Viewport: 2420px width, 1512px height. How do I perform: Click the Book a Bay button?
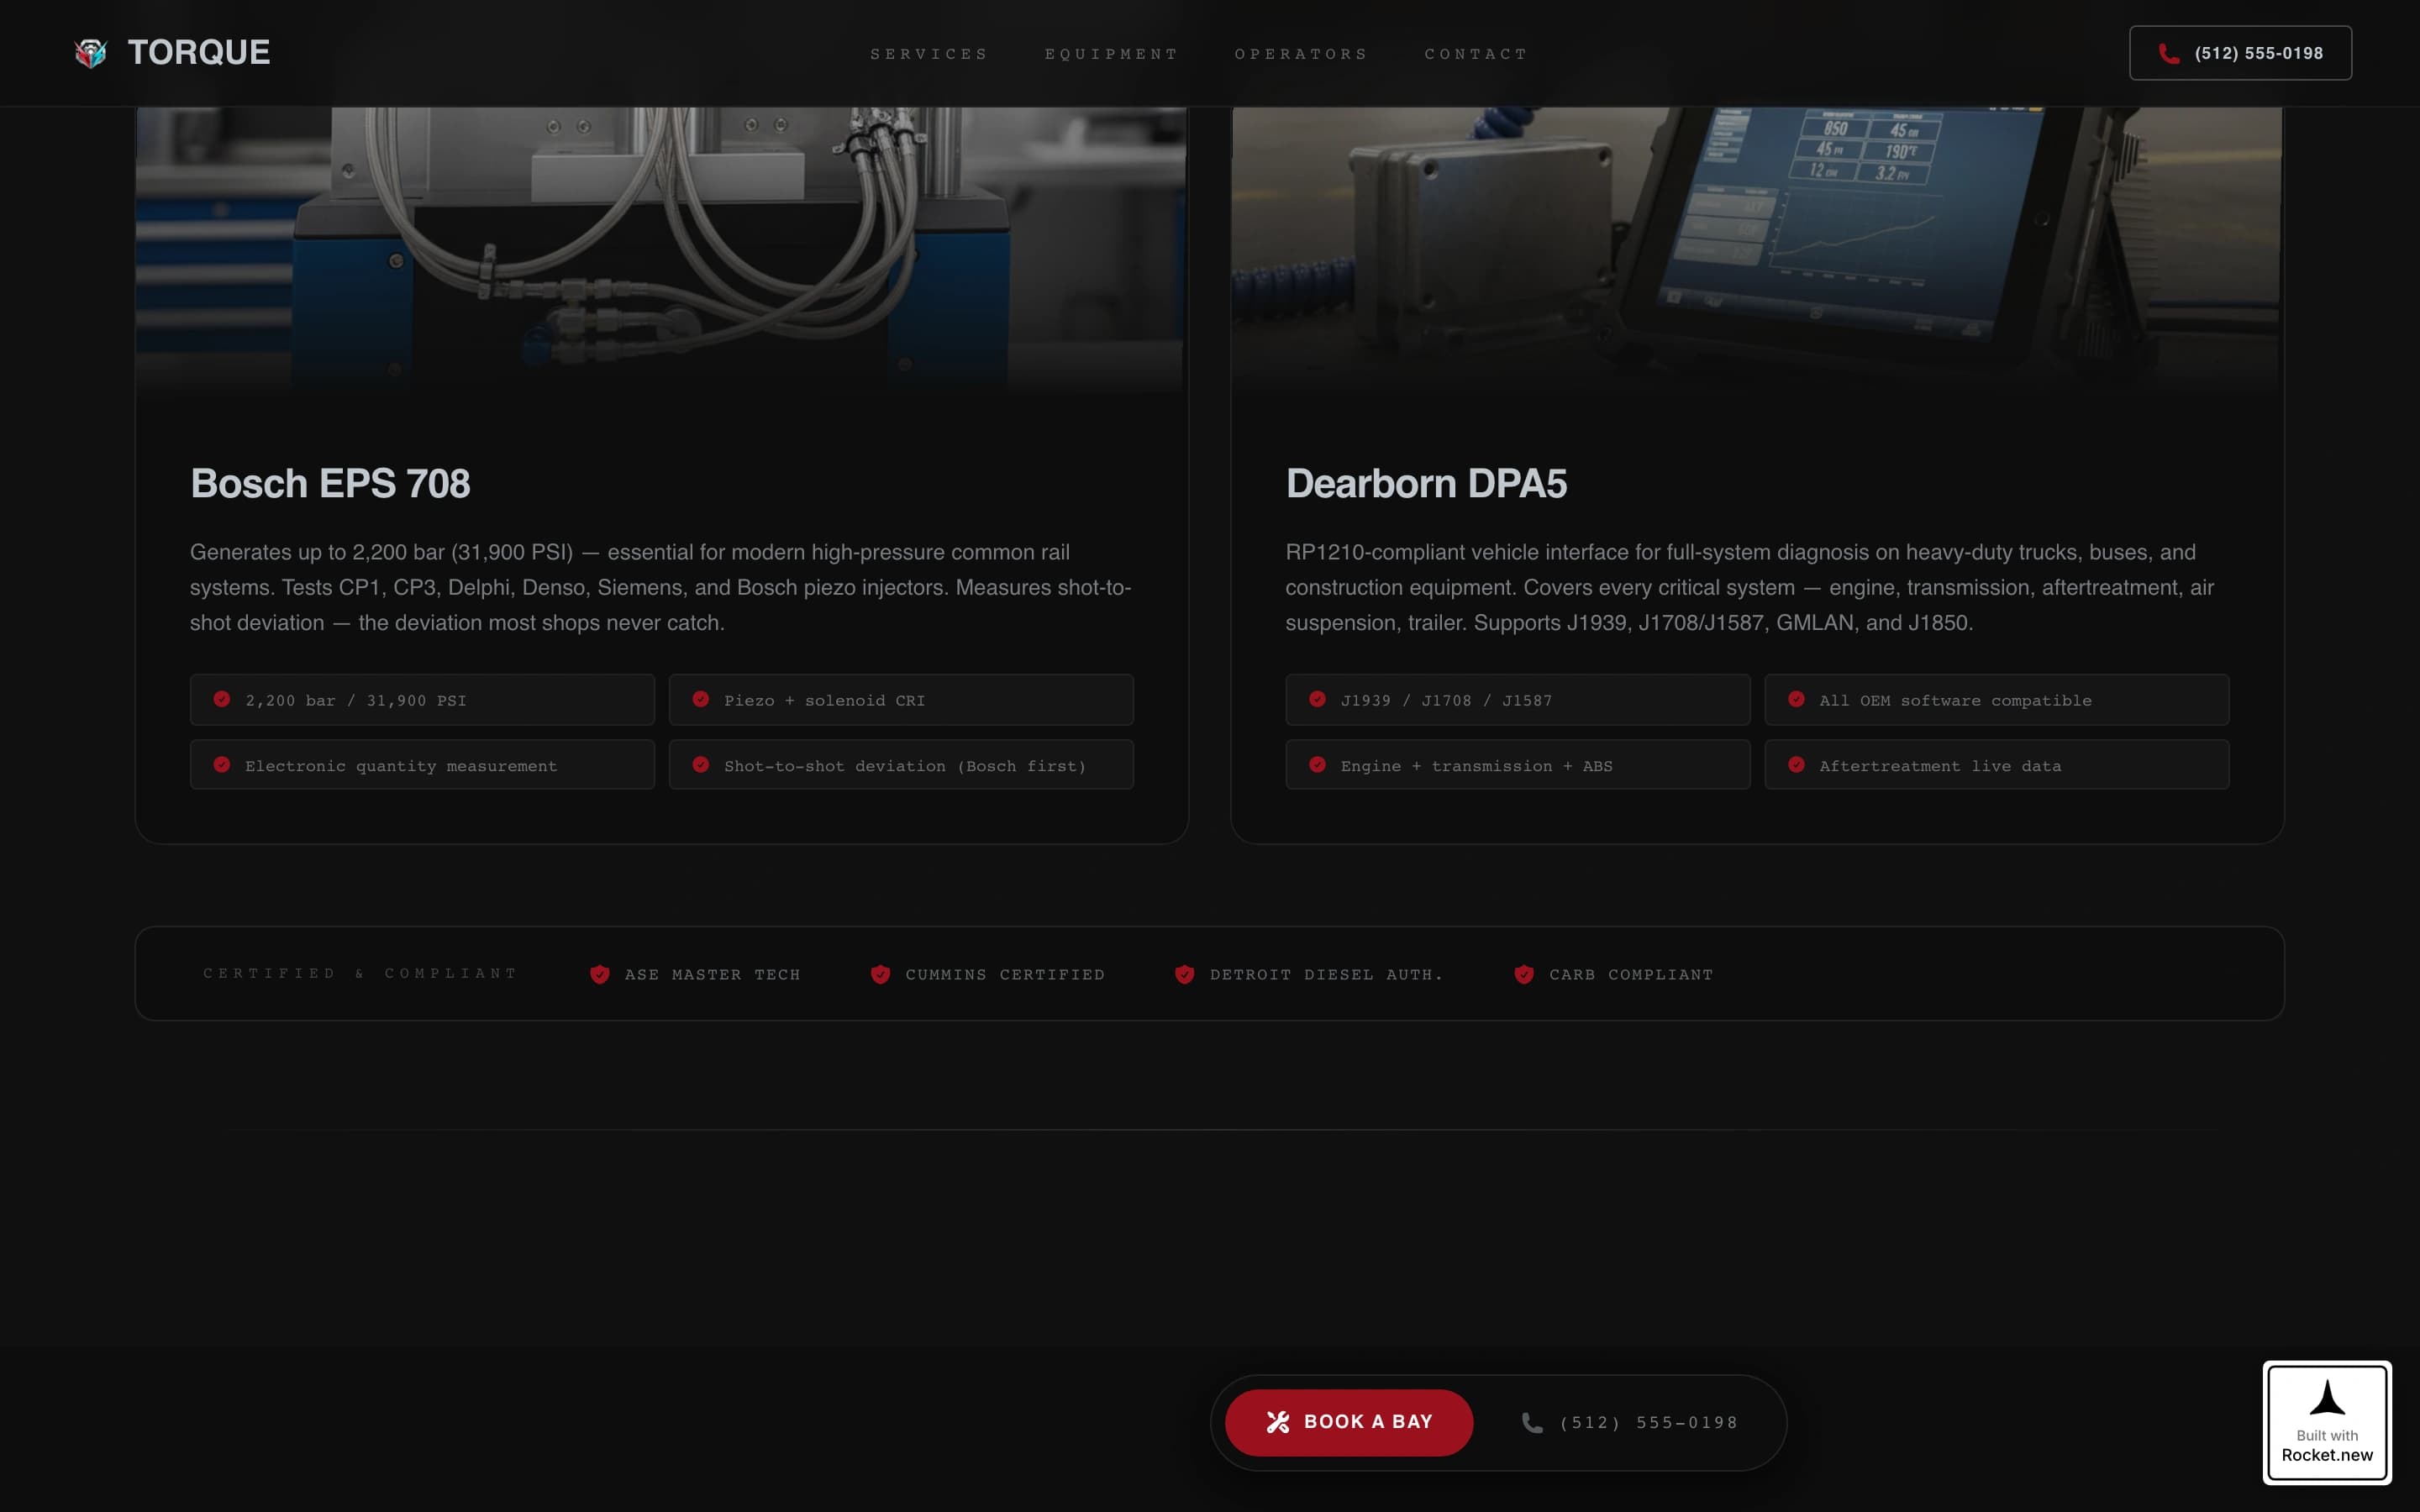[1349, 1422]
